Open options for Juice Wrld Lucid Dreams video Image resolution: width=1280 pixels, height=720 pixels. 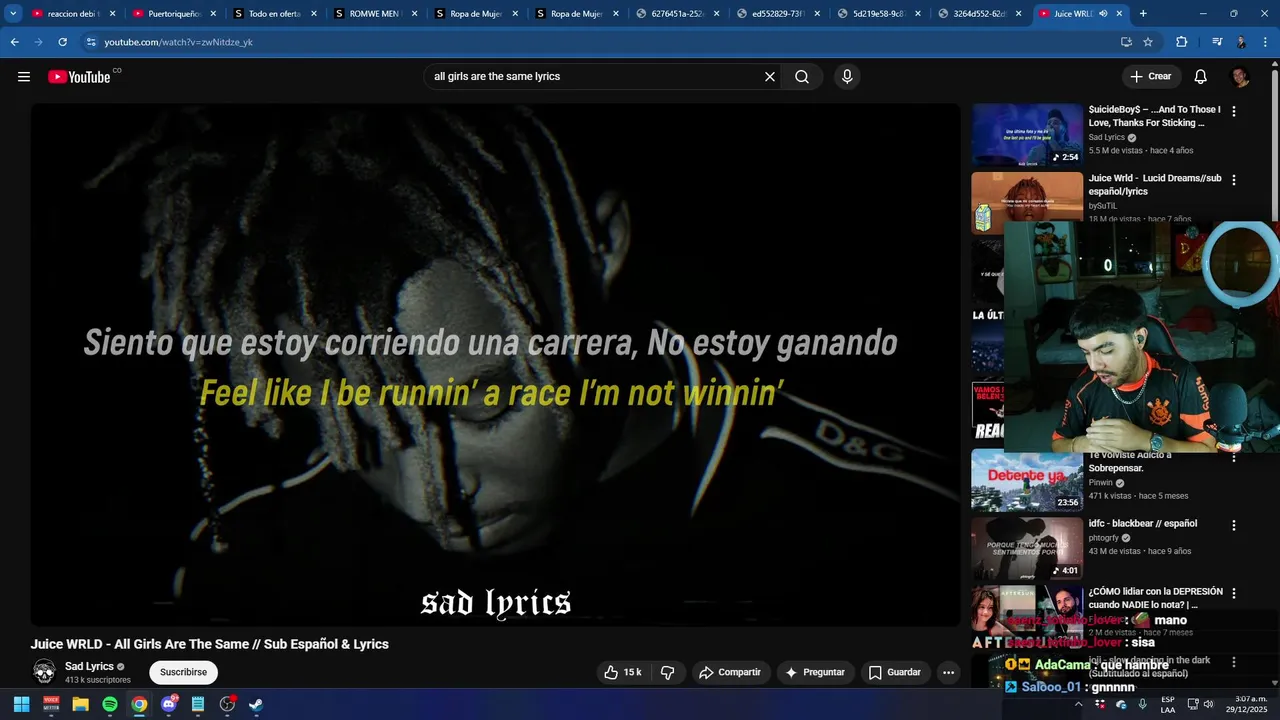1234,180
